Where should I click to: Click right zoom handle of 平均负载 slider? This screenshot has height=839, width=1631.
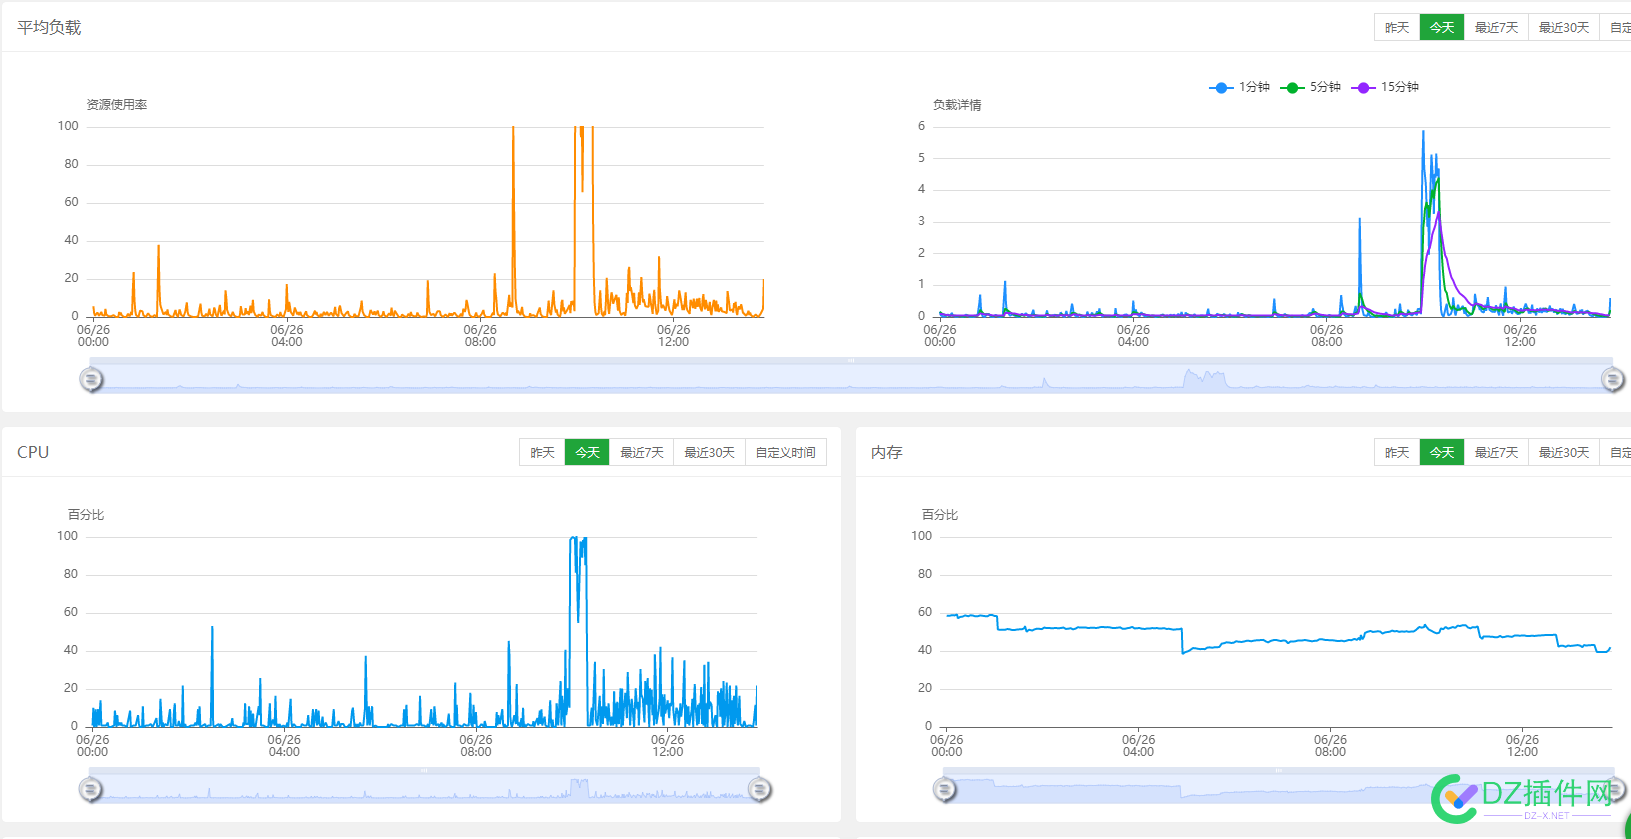(1612, 380)
